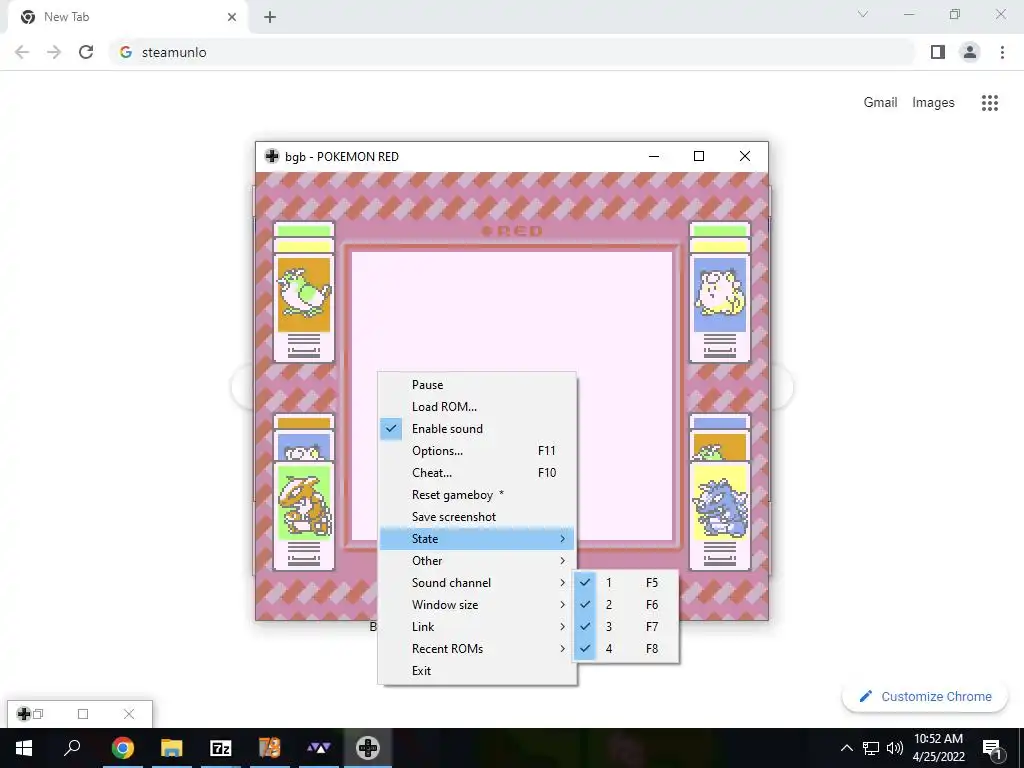Expand the Sound channel submenu arrow

[x=562, y=583]
